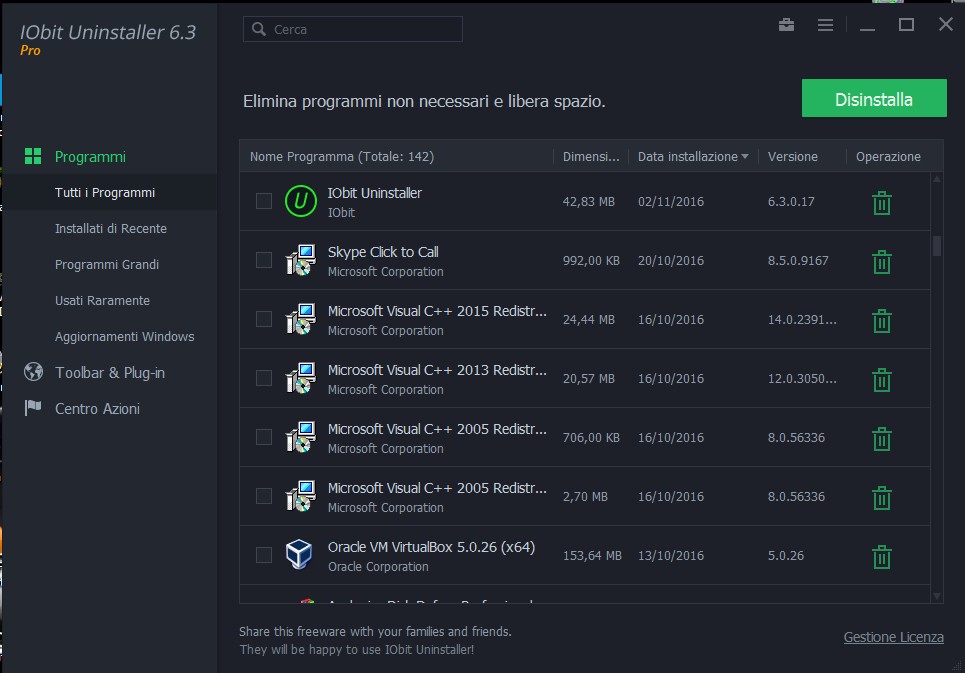Screen dimensions: 965x673
Task: Click the program list scrollbar thumb
Action: (937, 245)
